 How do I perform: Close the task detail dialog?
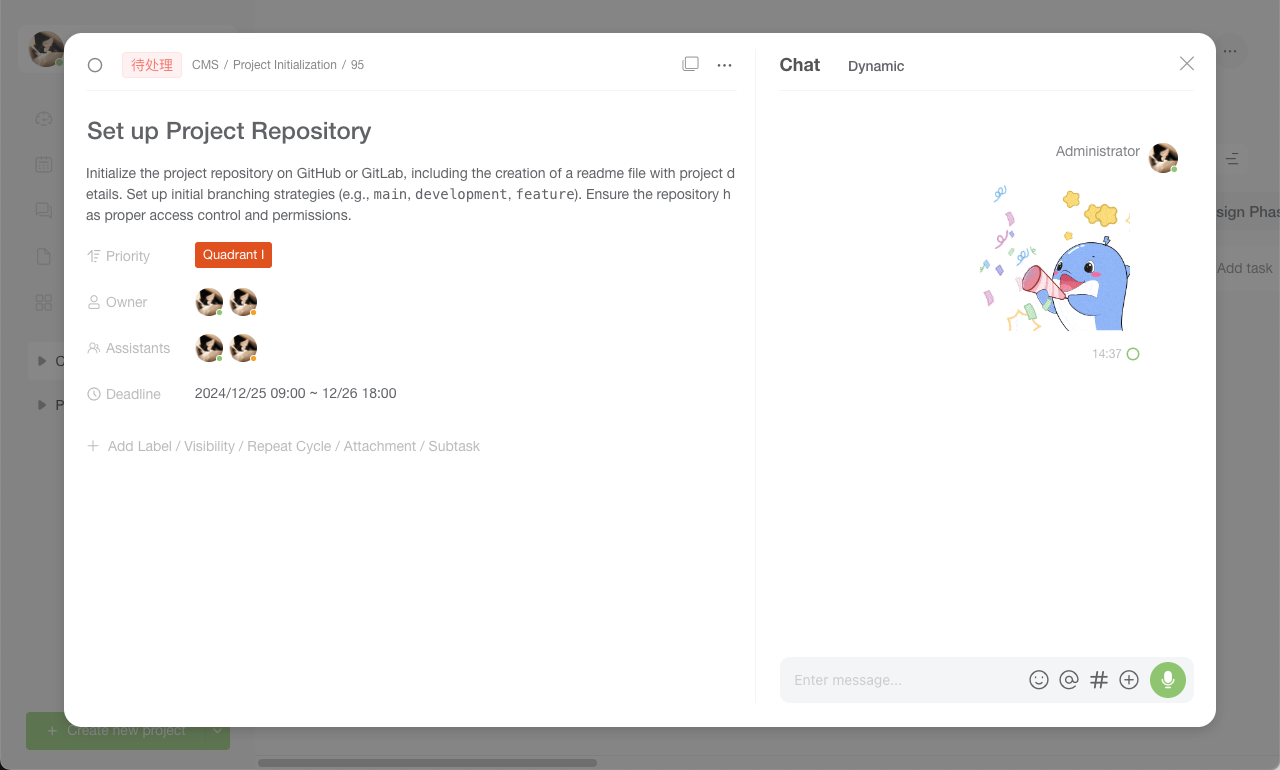(1187, 64)
